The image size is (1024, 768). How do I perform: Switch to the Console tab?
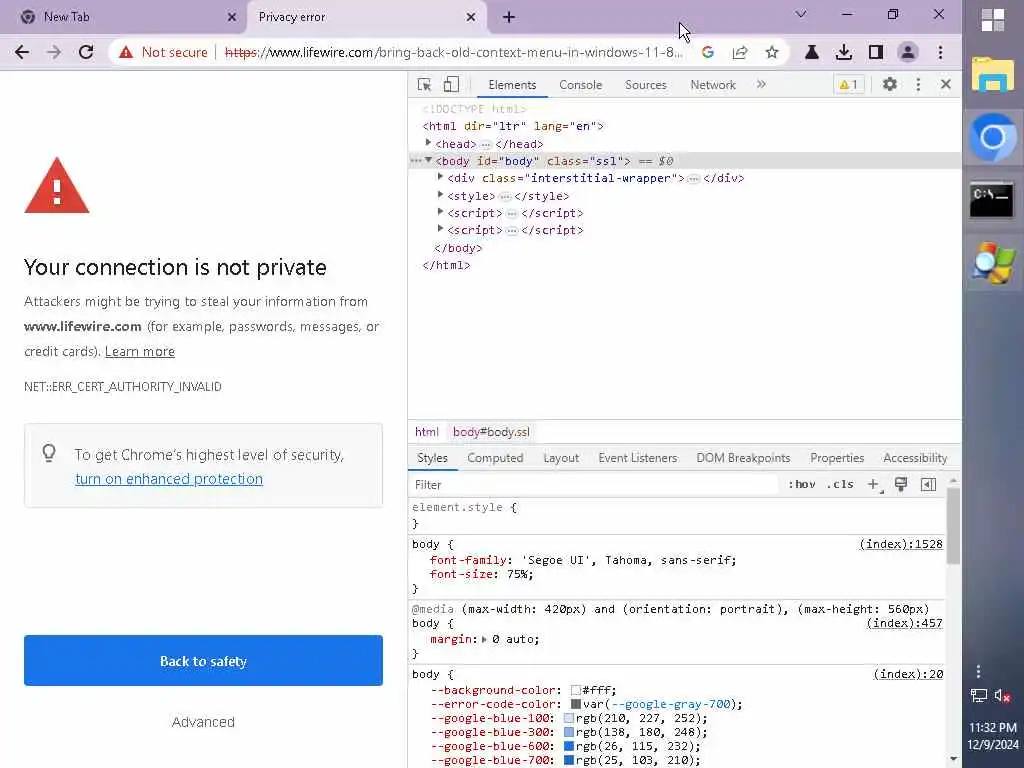(581, 85)
